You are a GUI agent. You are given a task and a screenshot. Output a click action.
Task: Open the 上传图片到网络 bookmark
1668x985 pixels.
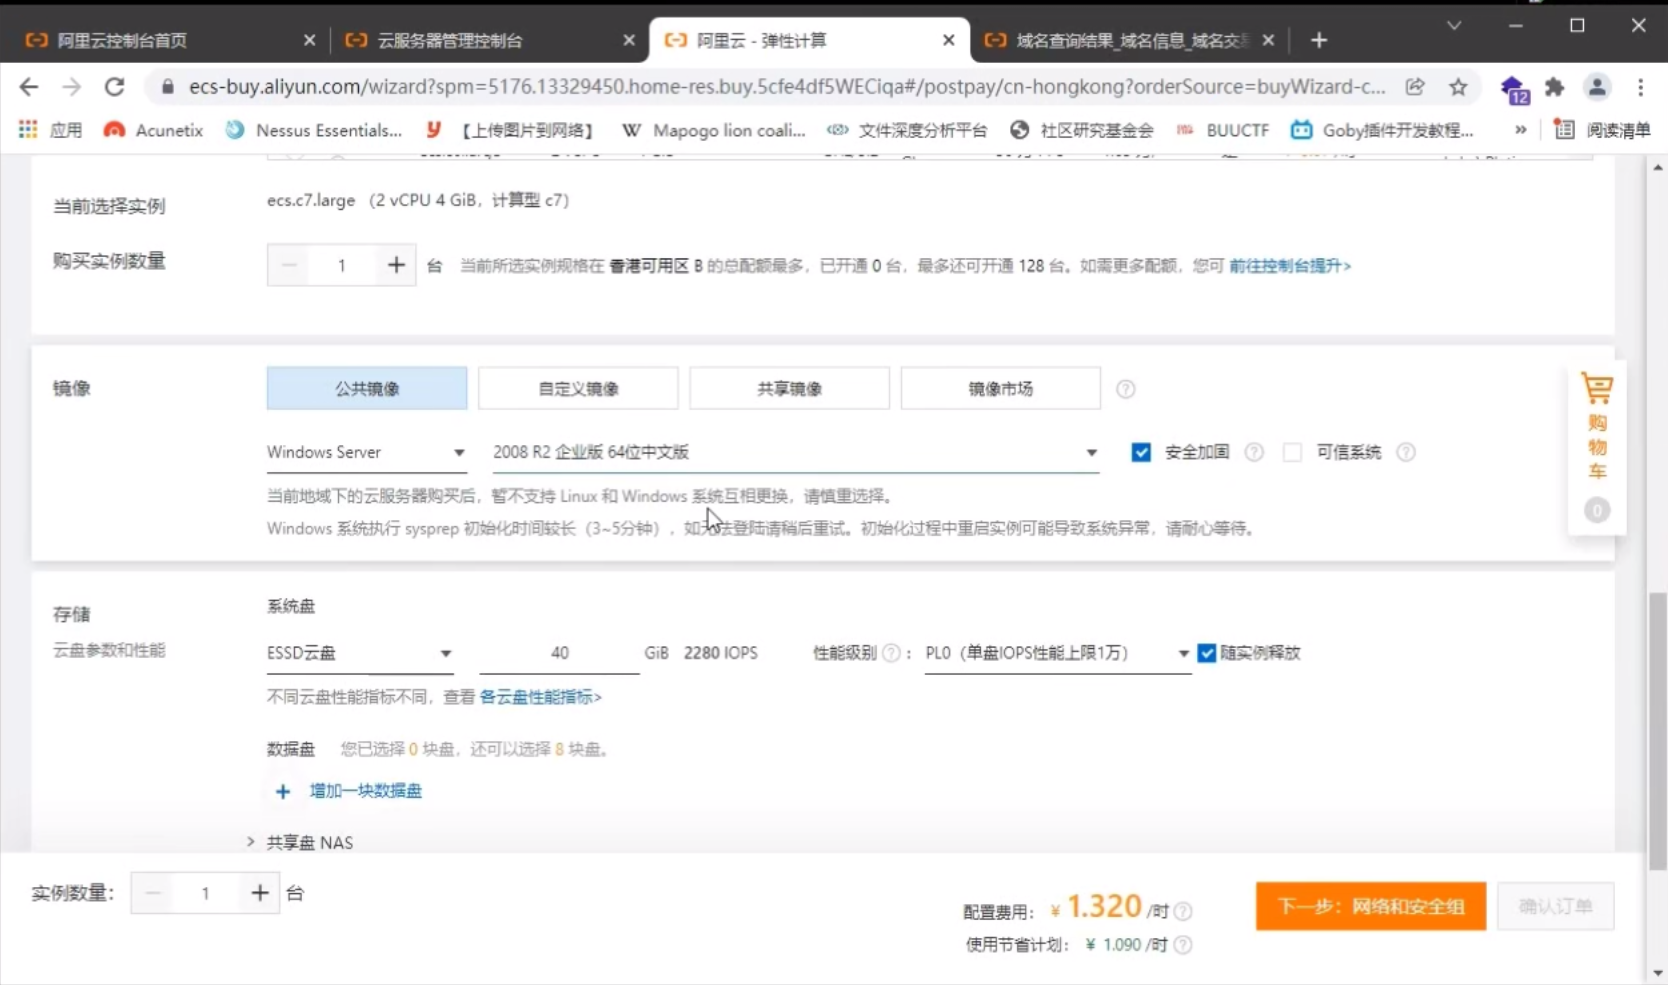(511, 130)
